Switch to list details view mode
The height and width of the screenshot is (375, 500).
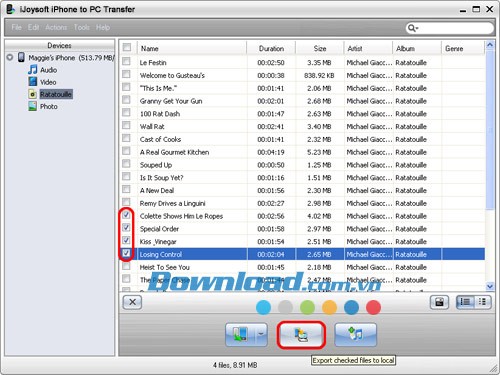click(465, 302)
